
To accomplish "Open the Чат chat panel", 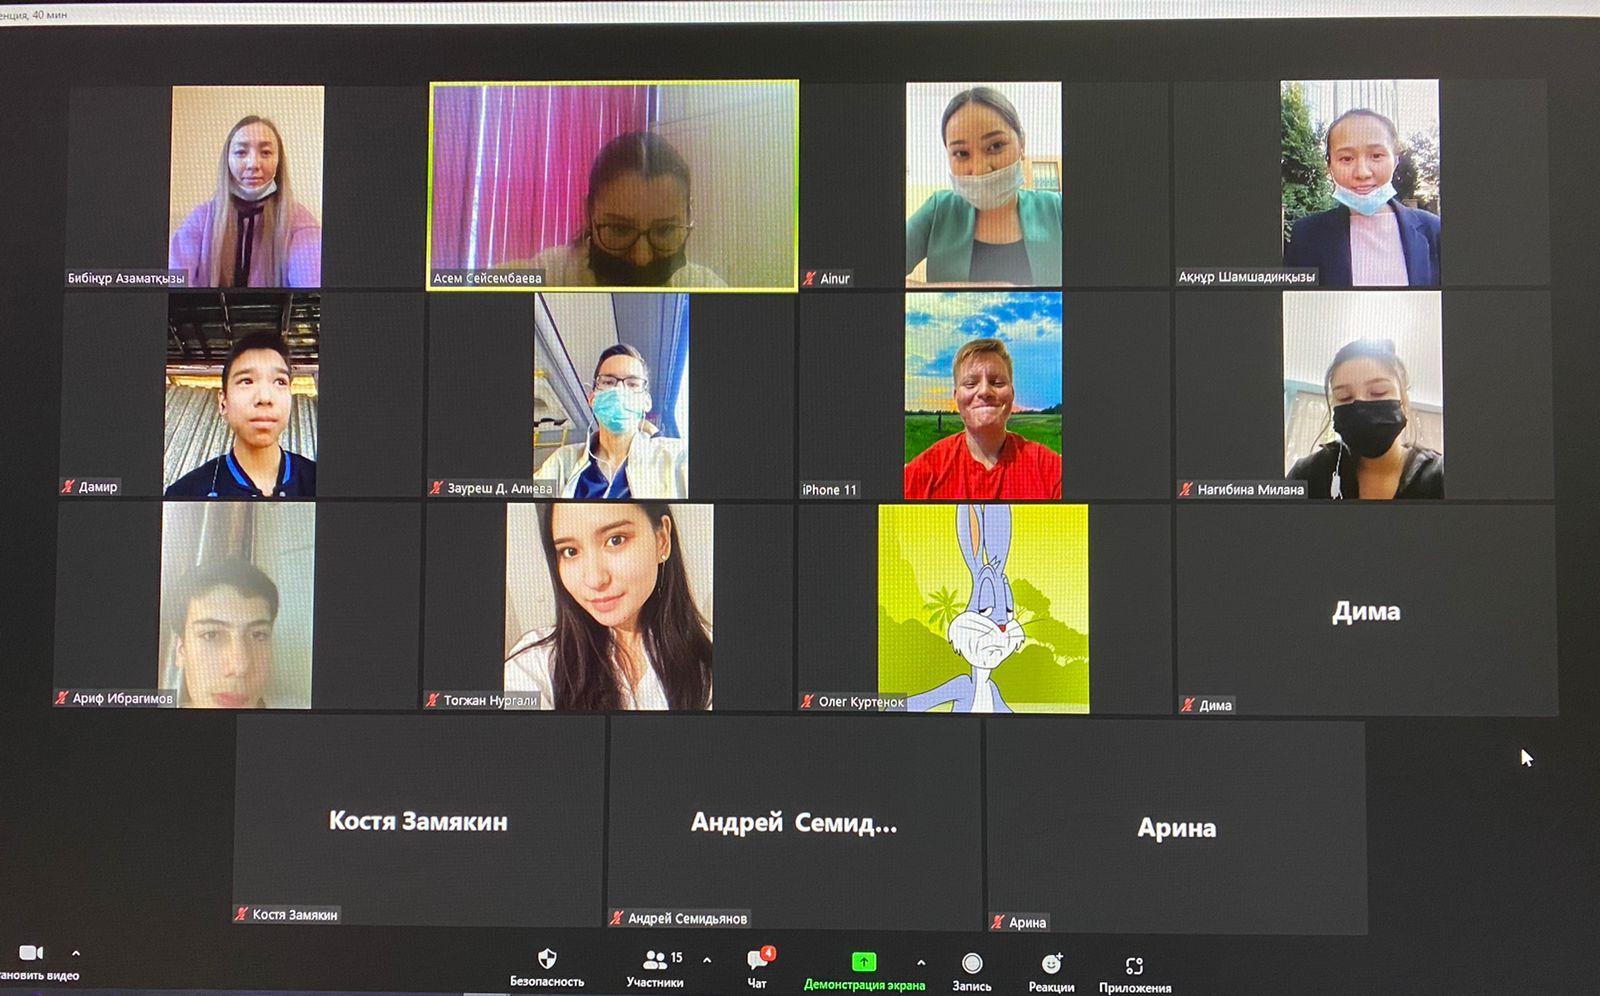I will click(758, 962).
